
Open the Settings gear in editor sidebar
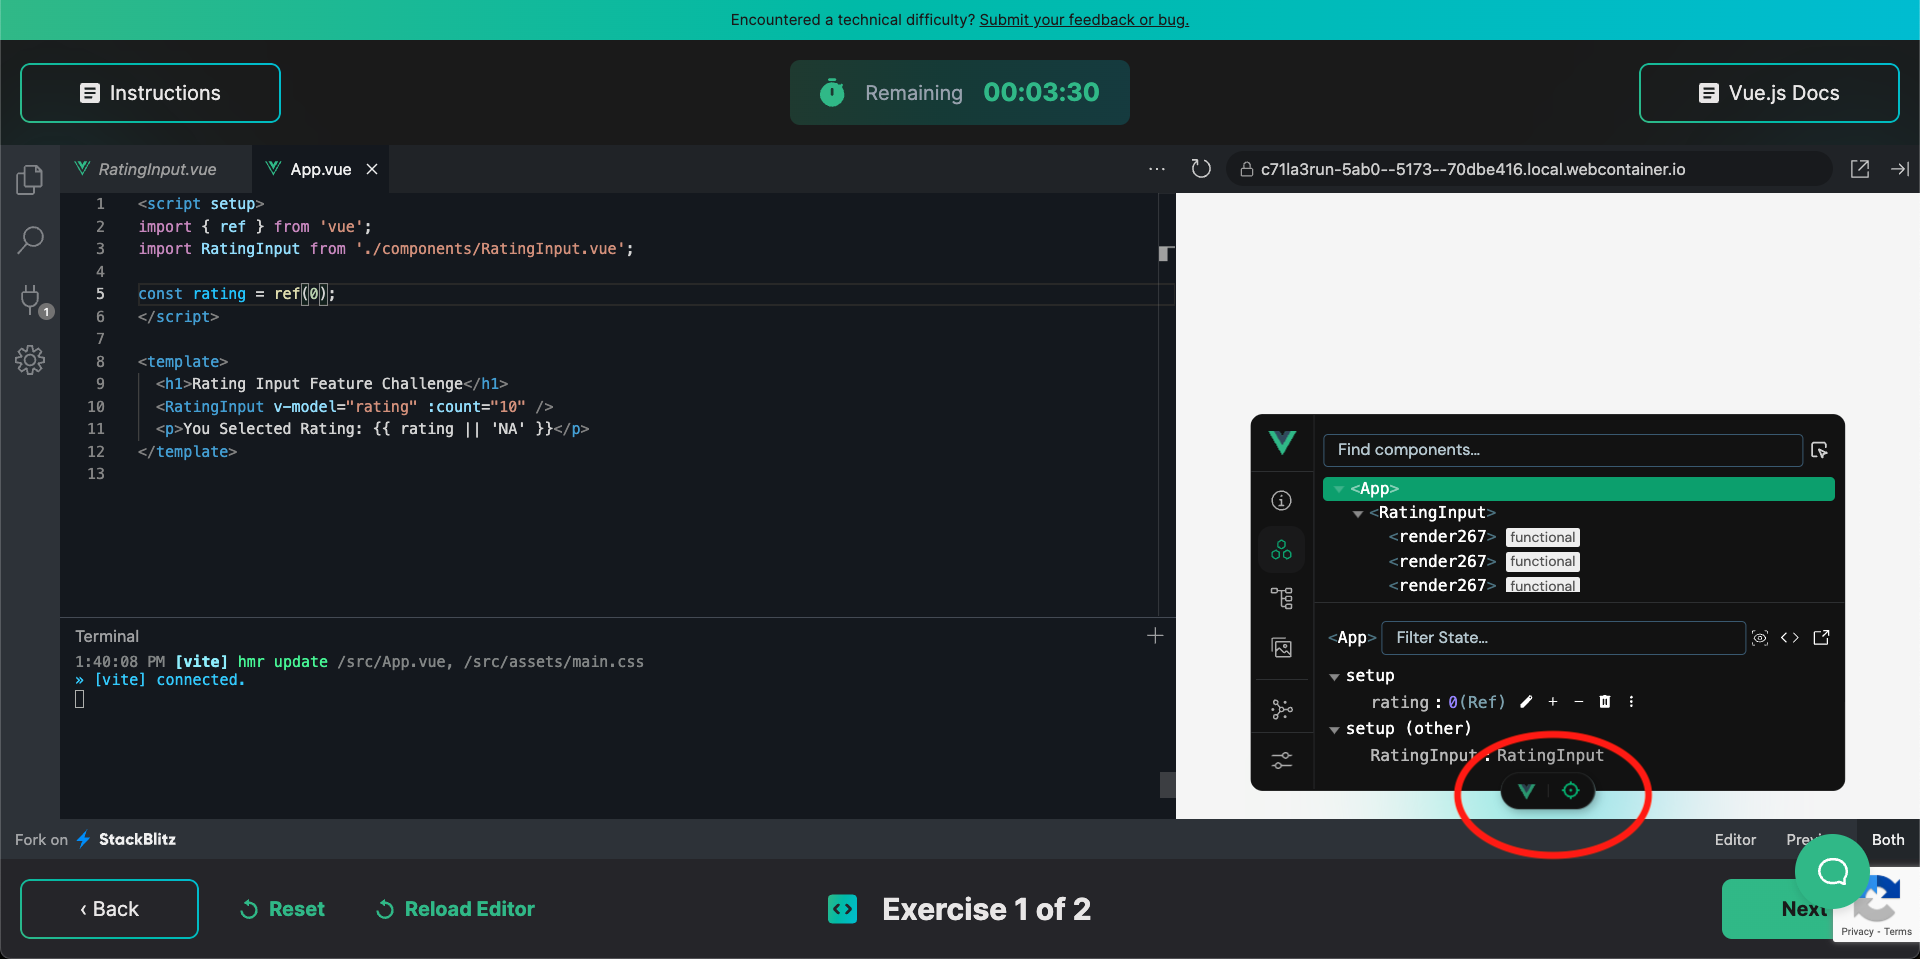pos(30,360)
